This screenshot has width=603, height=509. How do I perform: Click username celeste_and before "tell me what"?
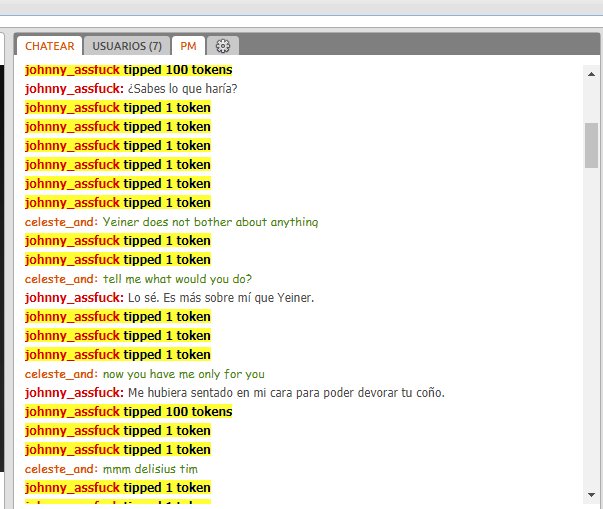(x=61, y=279)
